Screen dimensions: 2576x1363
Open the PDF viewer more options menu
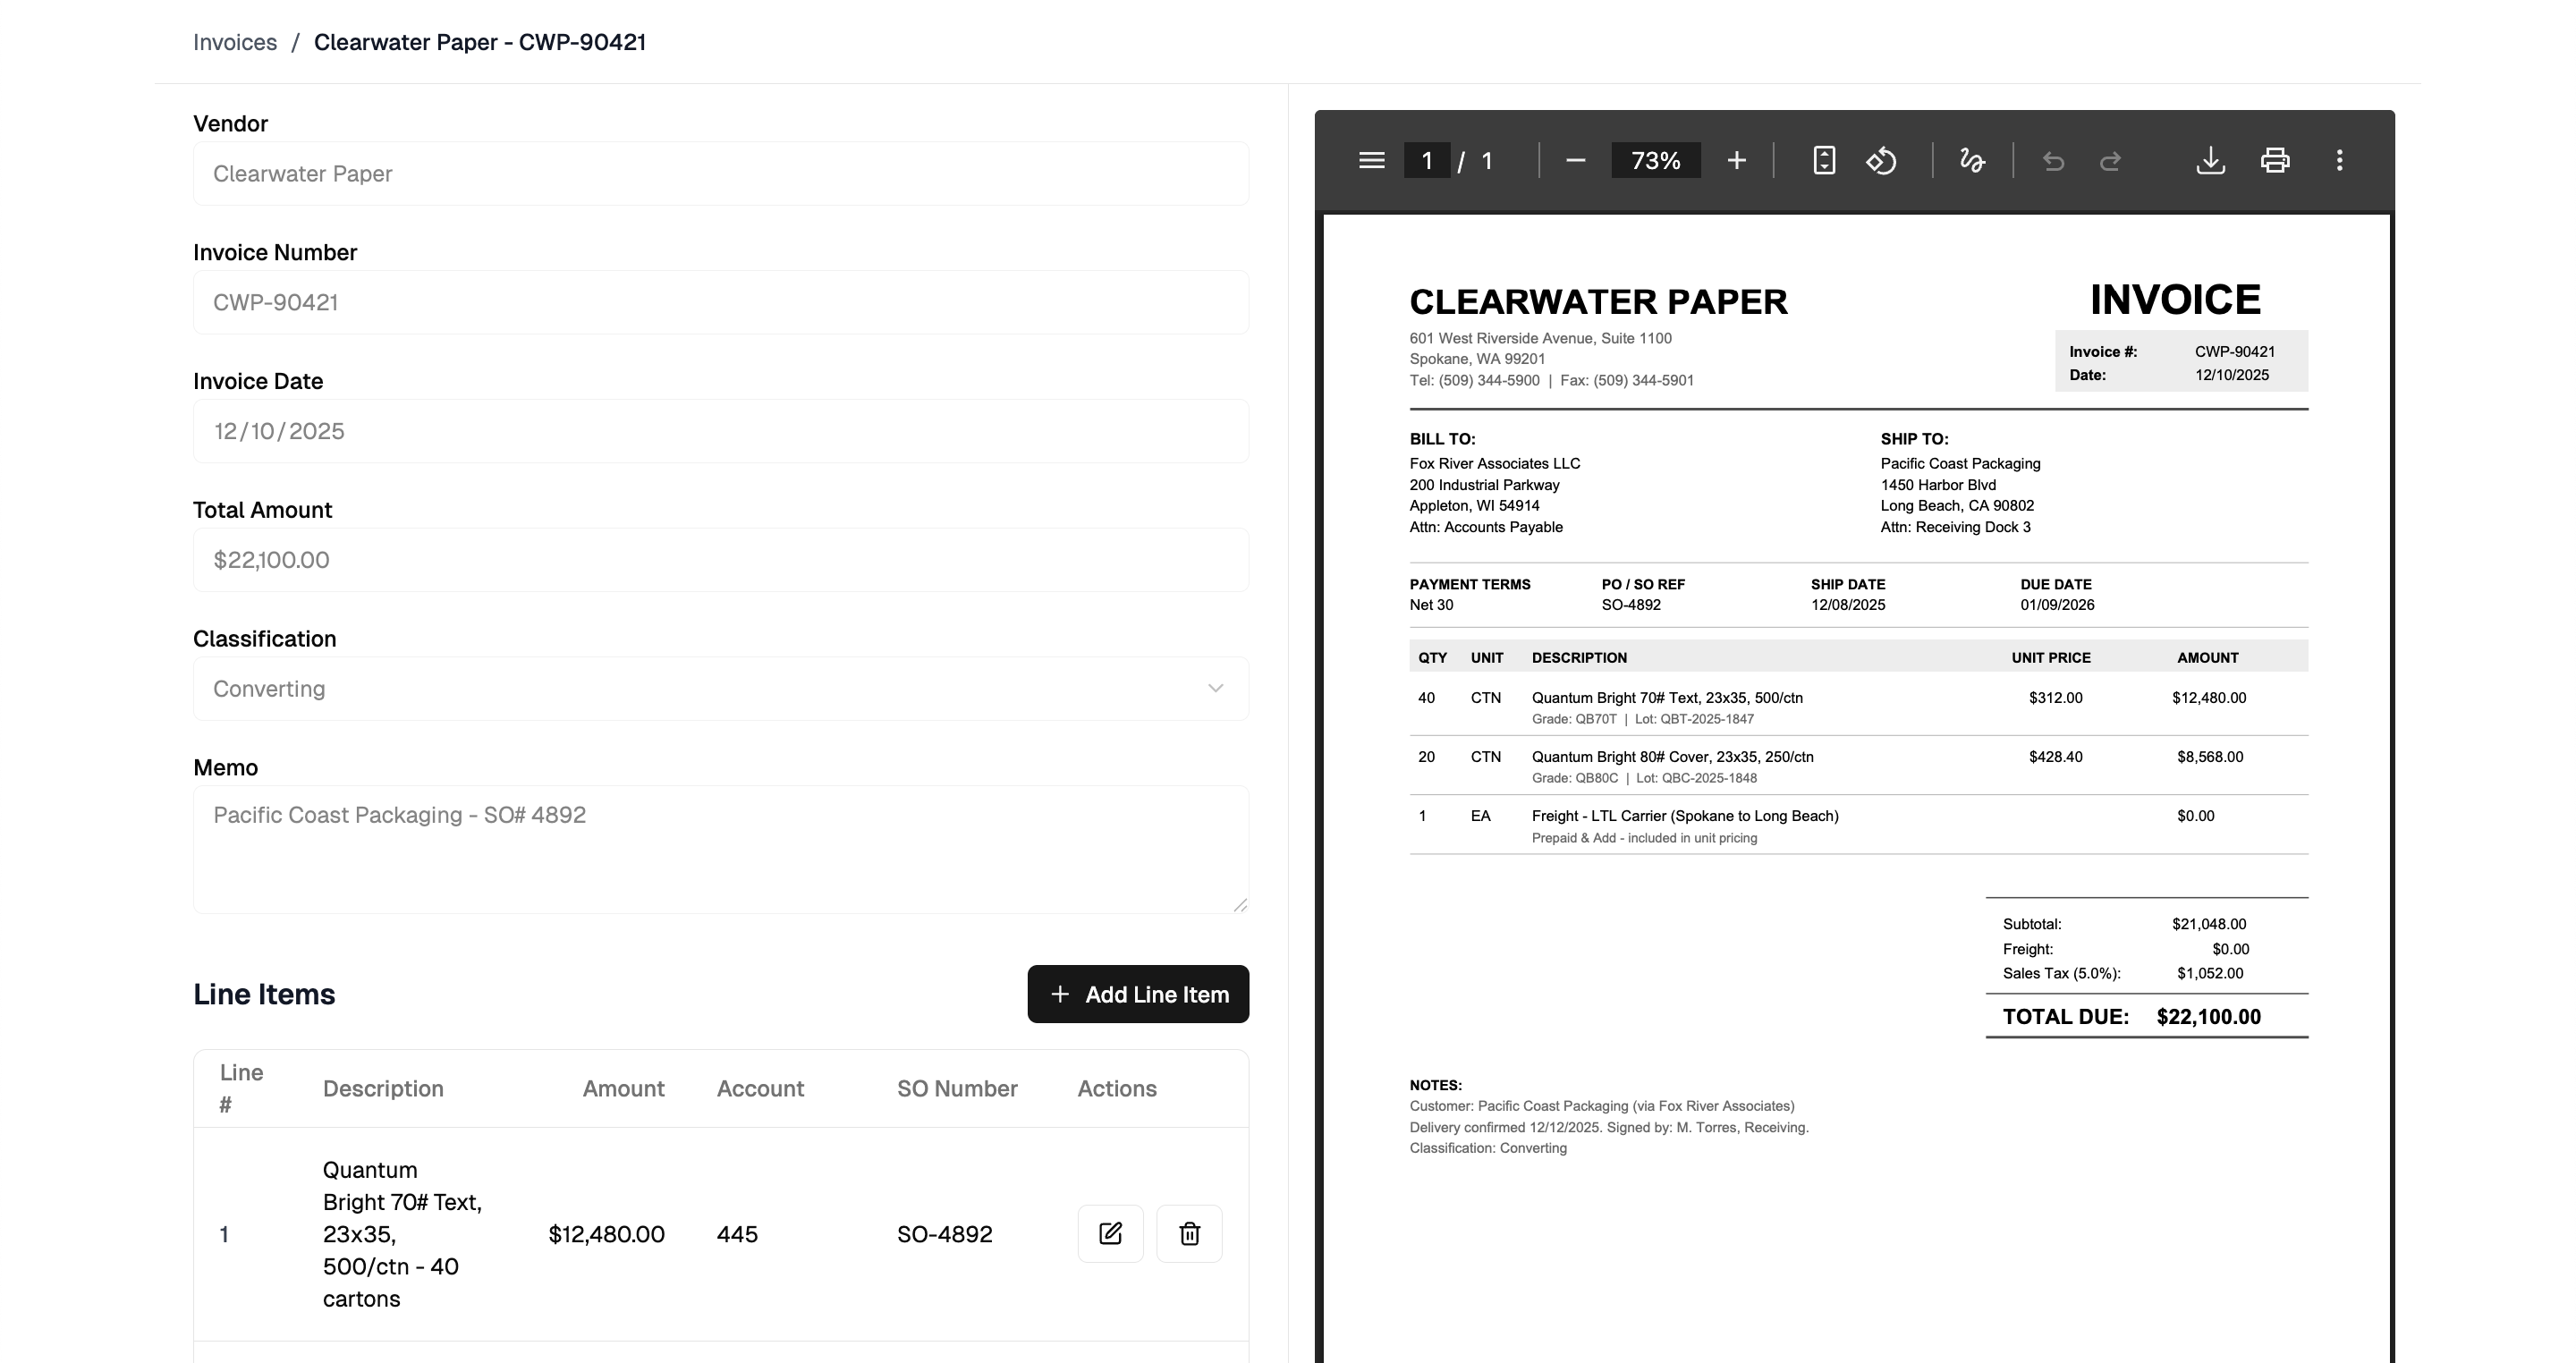click(x=2340, y=160)
